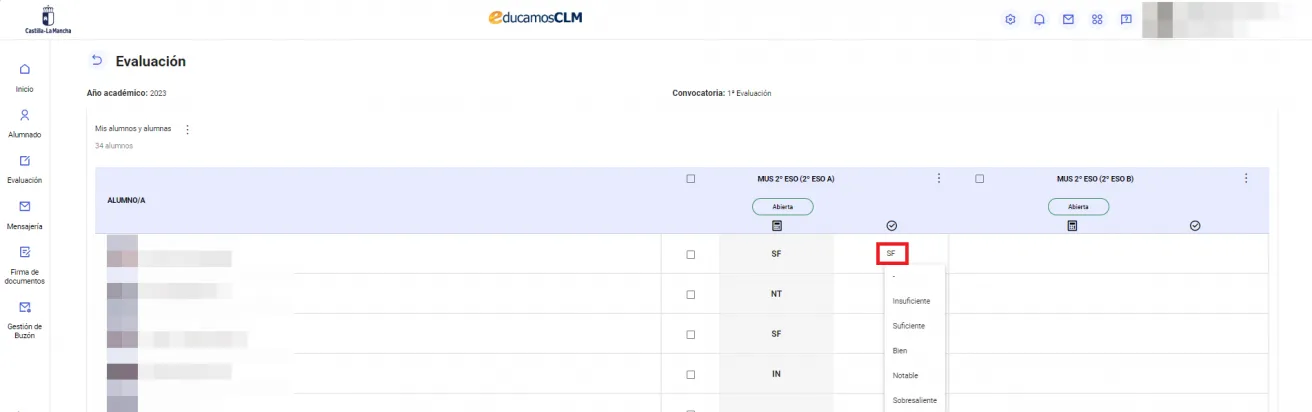
Task: Open the SF grade dropdown field
Action: 892,254
